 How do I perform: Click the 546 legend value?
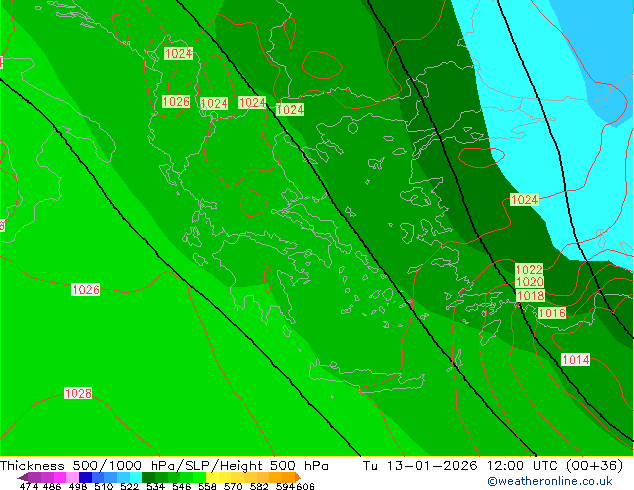[182, 486]
